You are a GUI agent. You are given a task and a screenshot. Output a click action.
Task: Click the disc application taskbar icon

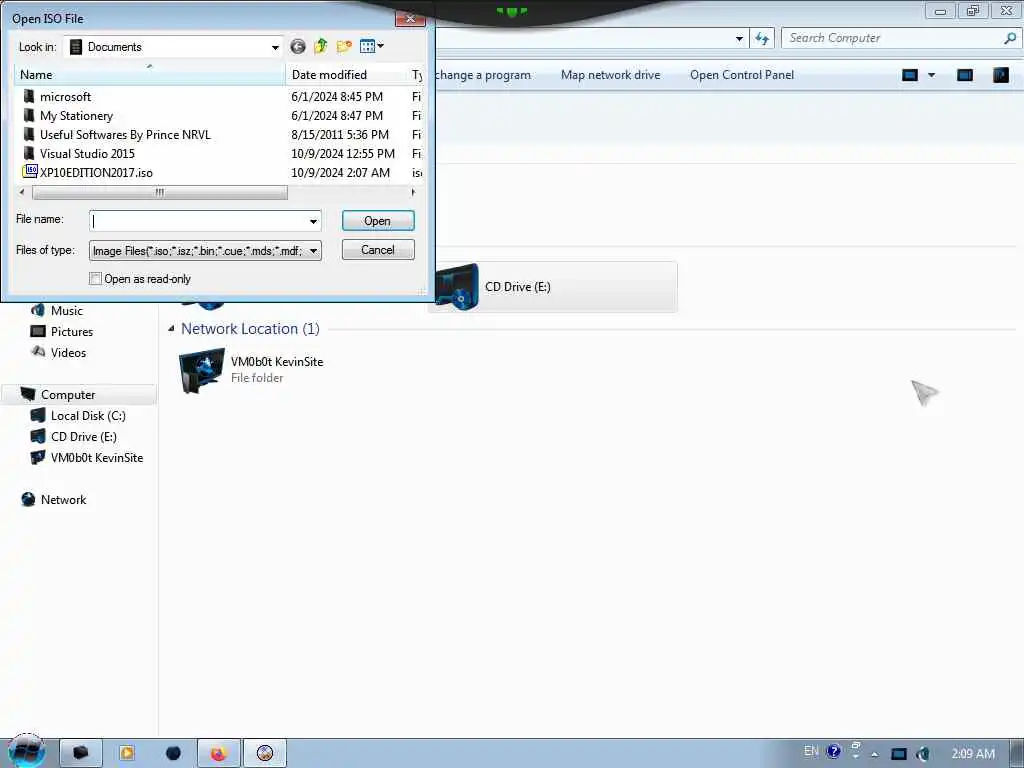click(x=265, y=753)
